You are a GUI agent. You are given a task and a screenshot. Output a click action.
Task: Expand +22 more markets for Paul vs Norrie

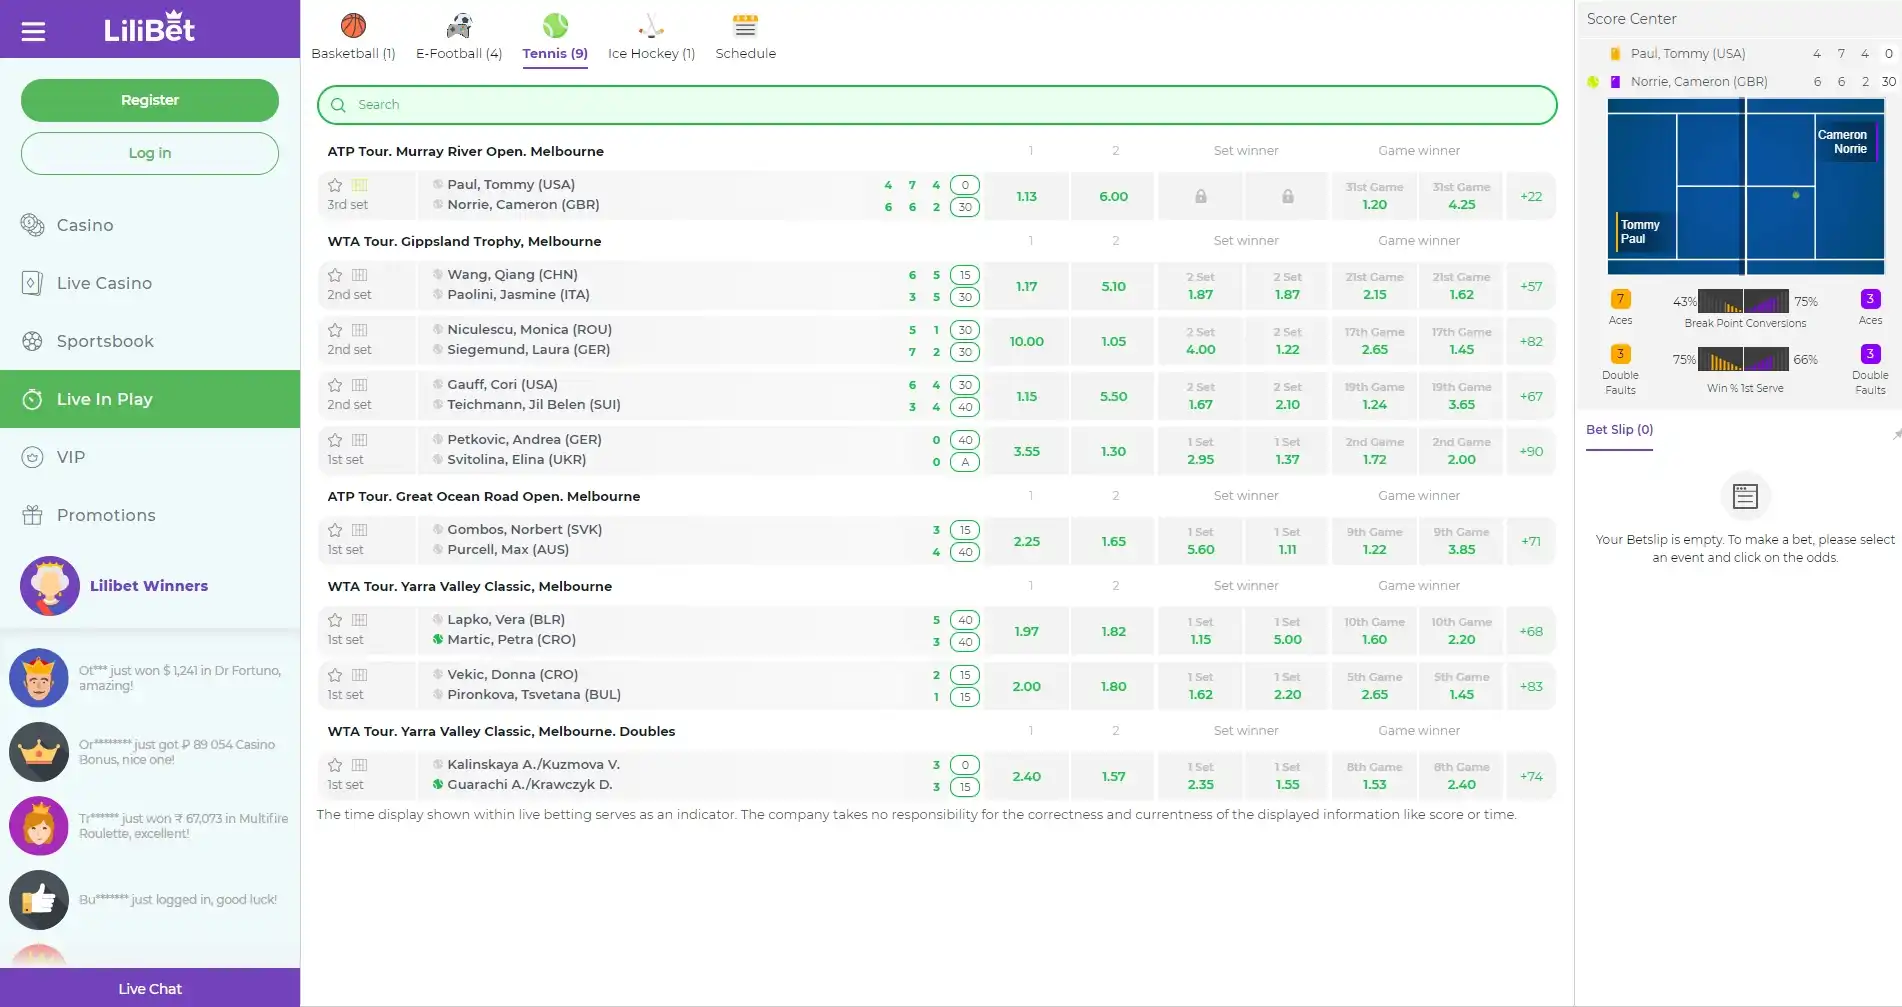coord(1530,196)
